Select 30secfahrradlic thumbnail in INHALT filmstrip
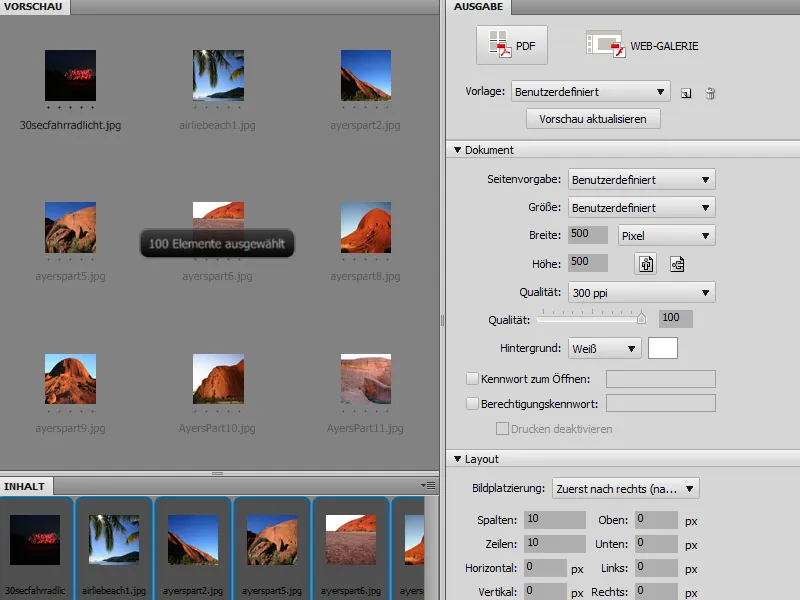The image size is (800, 600). pyautogui.click(x=35, y=540)
